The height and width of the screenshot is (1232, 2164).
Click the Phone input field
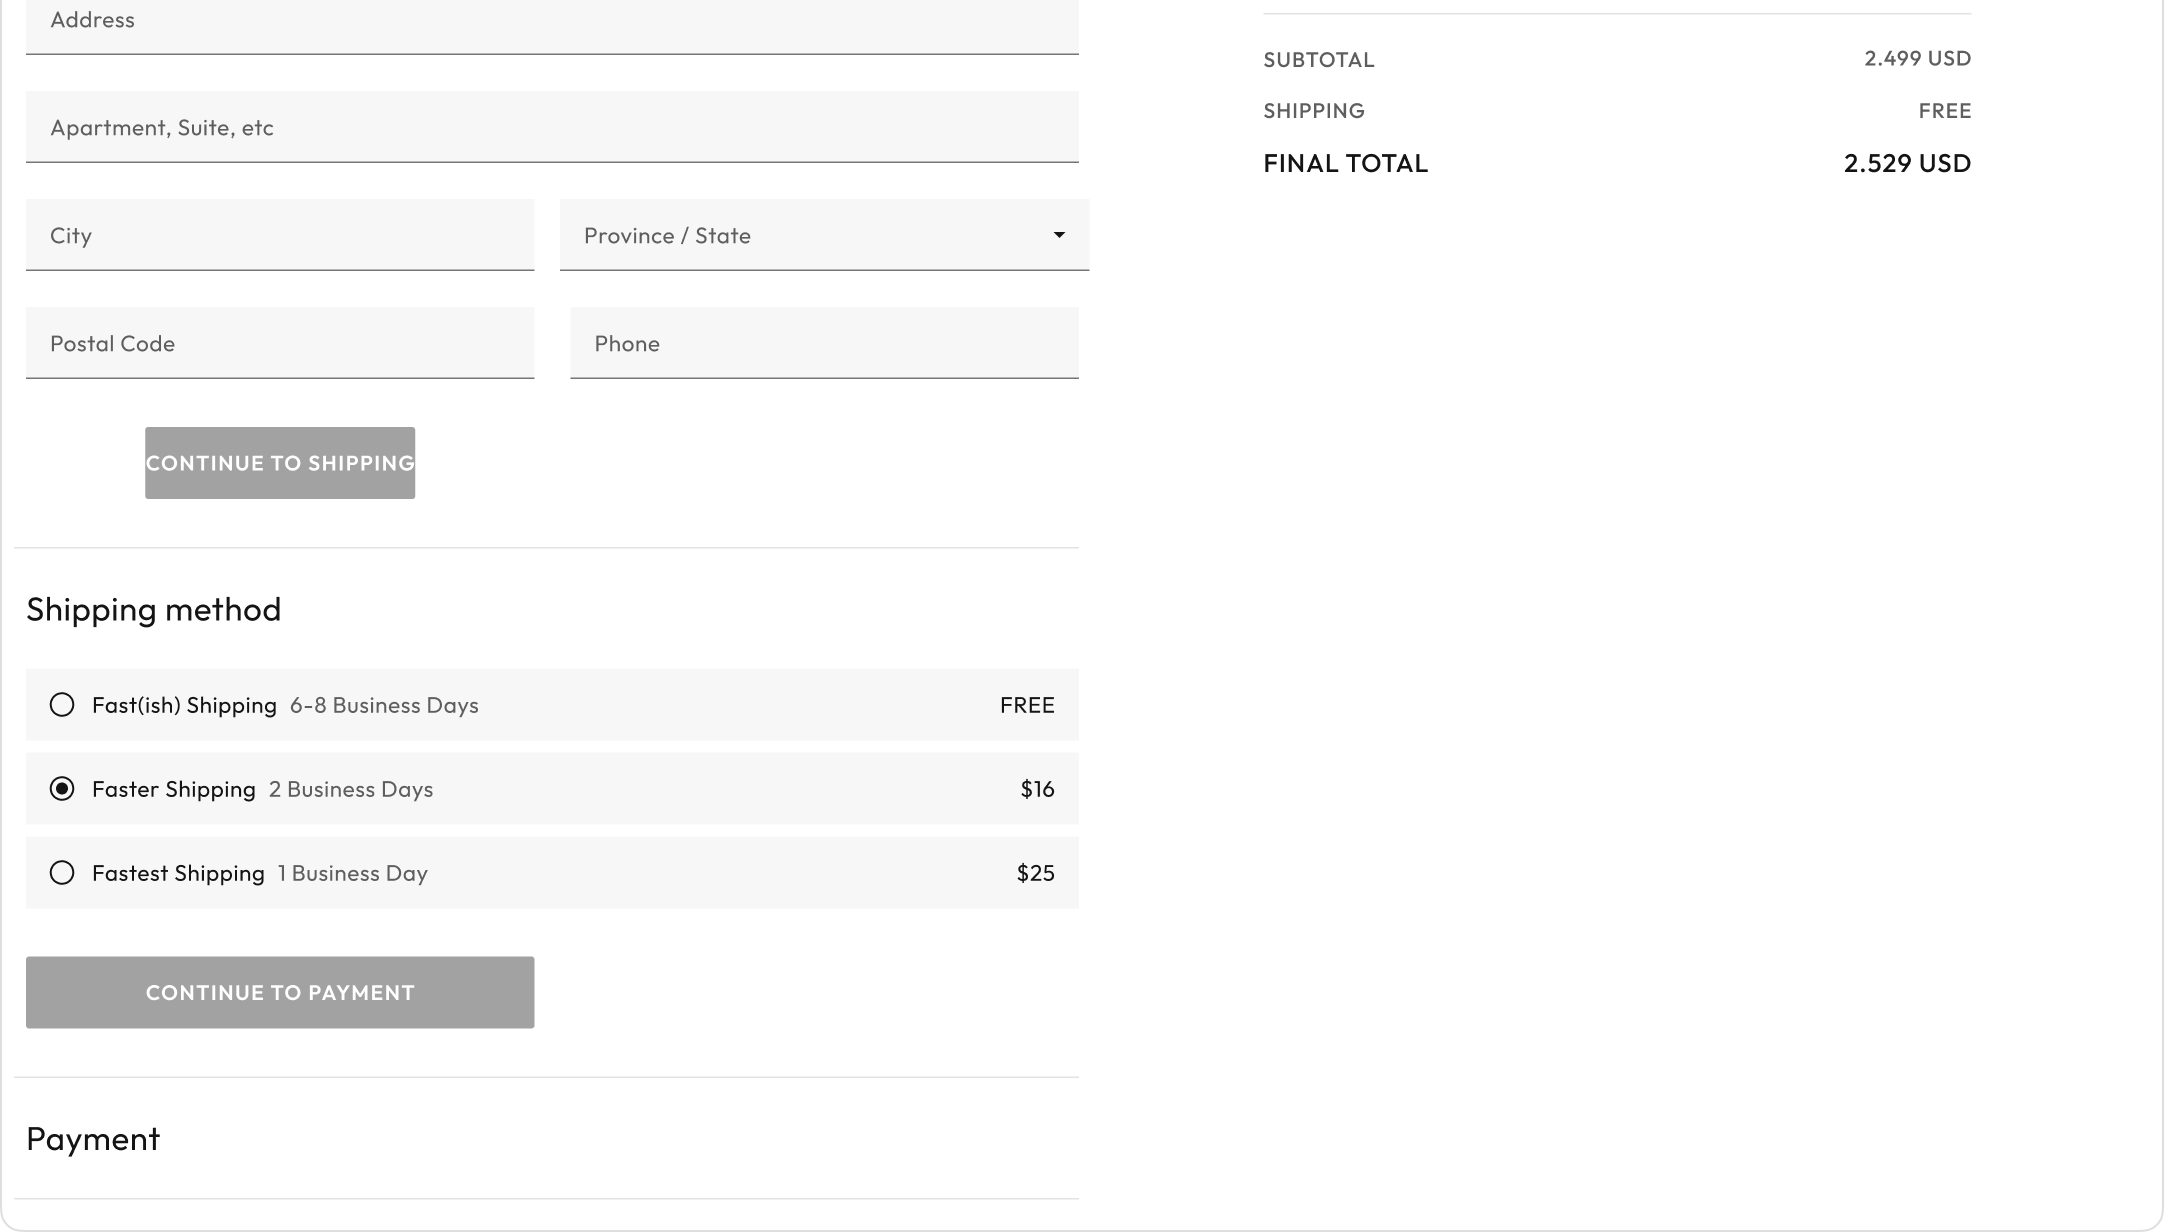824,343
